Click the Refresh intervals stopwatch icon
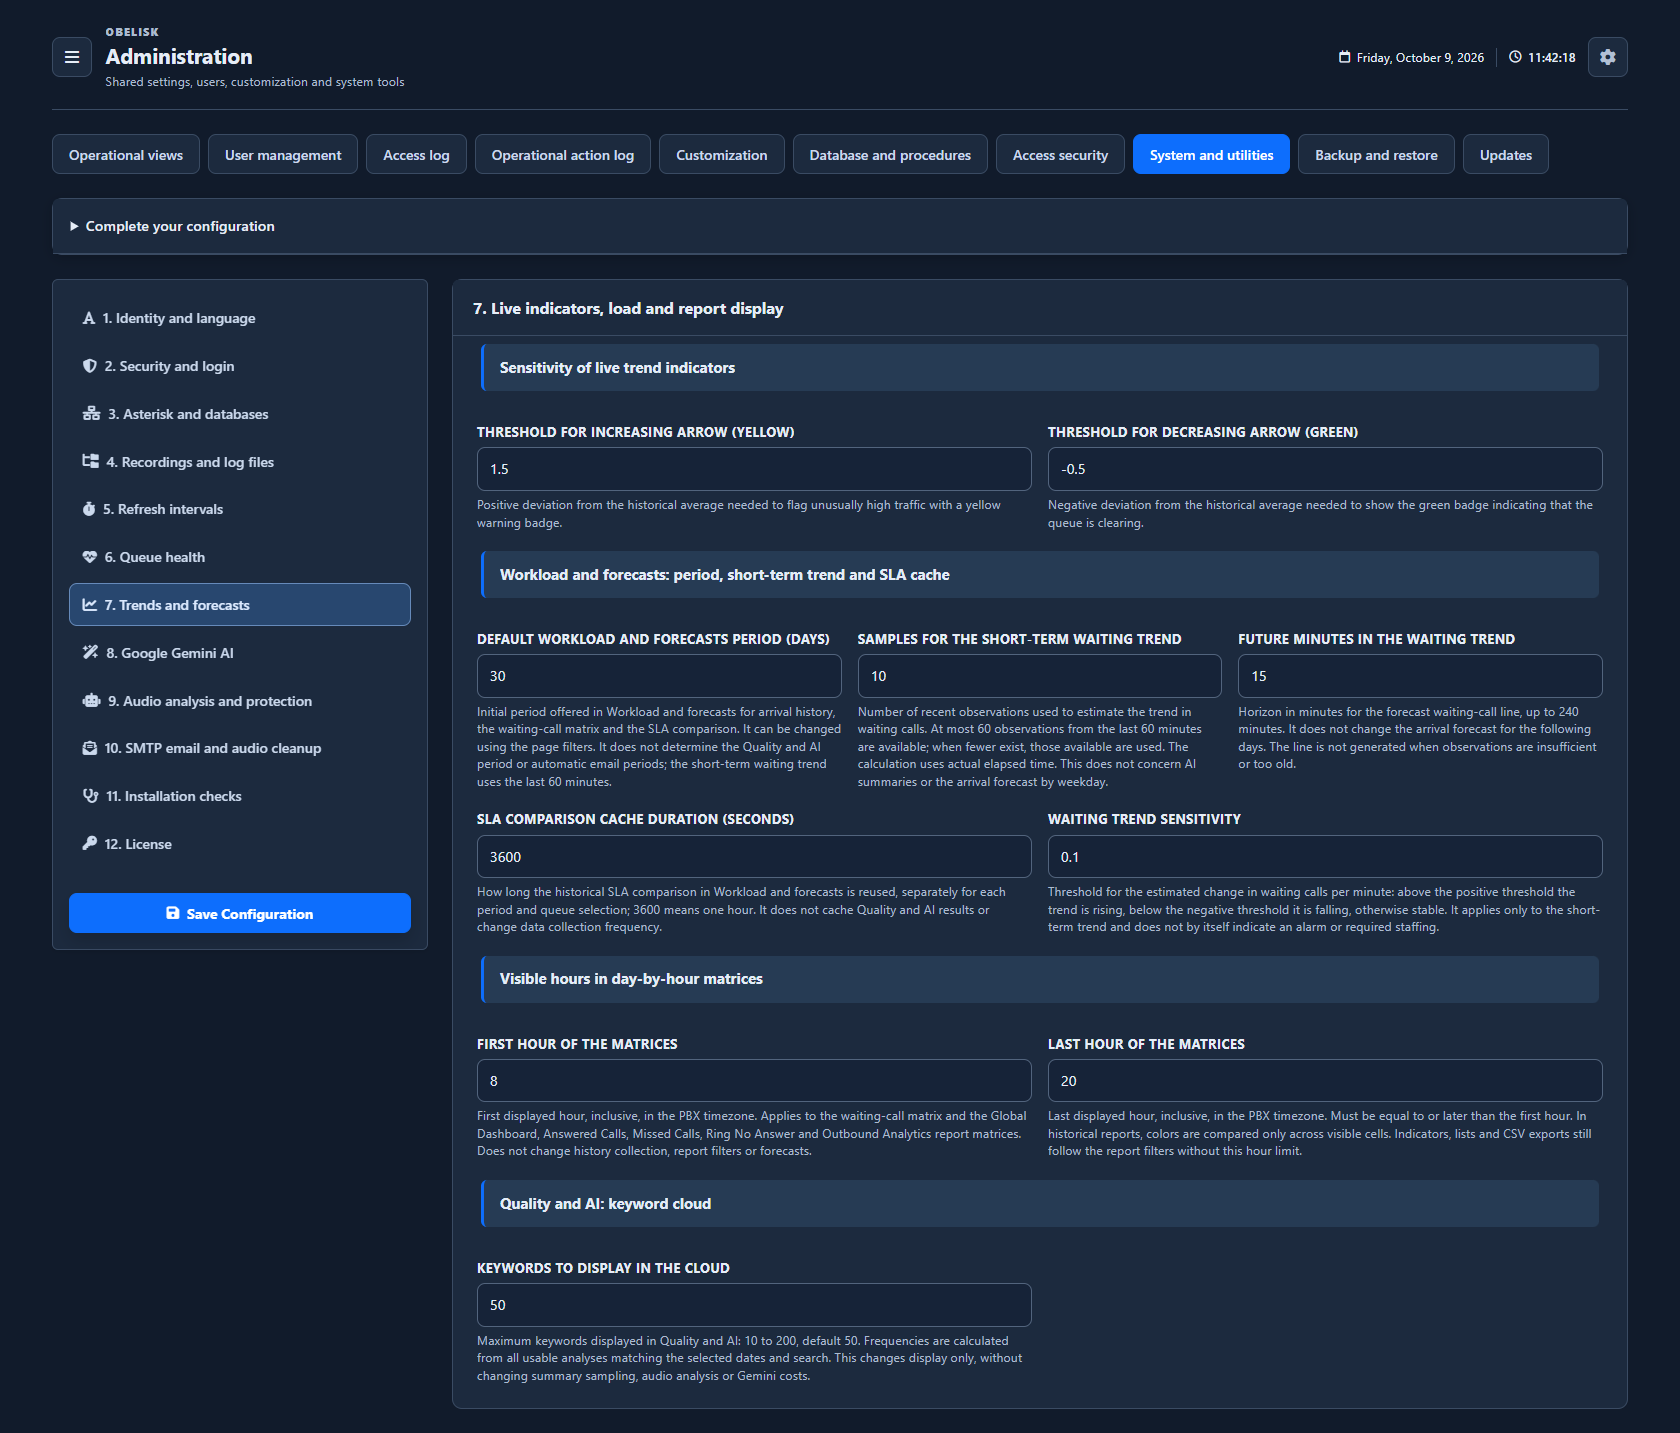1680x1433 pixels. point(89,509)
